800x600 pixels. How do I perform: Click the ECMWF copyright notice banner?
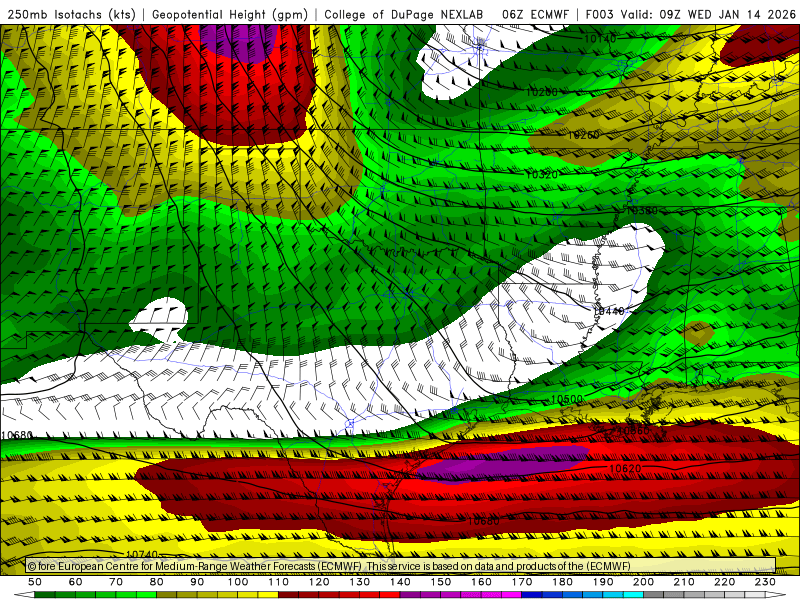401,566
